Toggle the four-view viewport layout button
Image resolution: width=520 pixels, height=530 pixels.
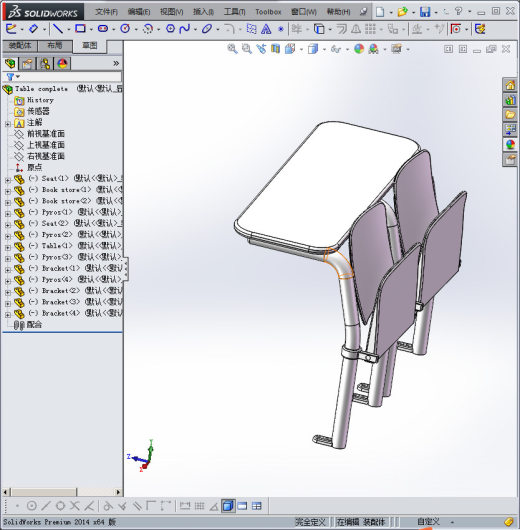257,506
